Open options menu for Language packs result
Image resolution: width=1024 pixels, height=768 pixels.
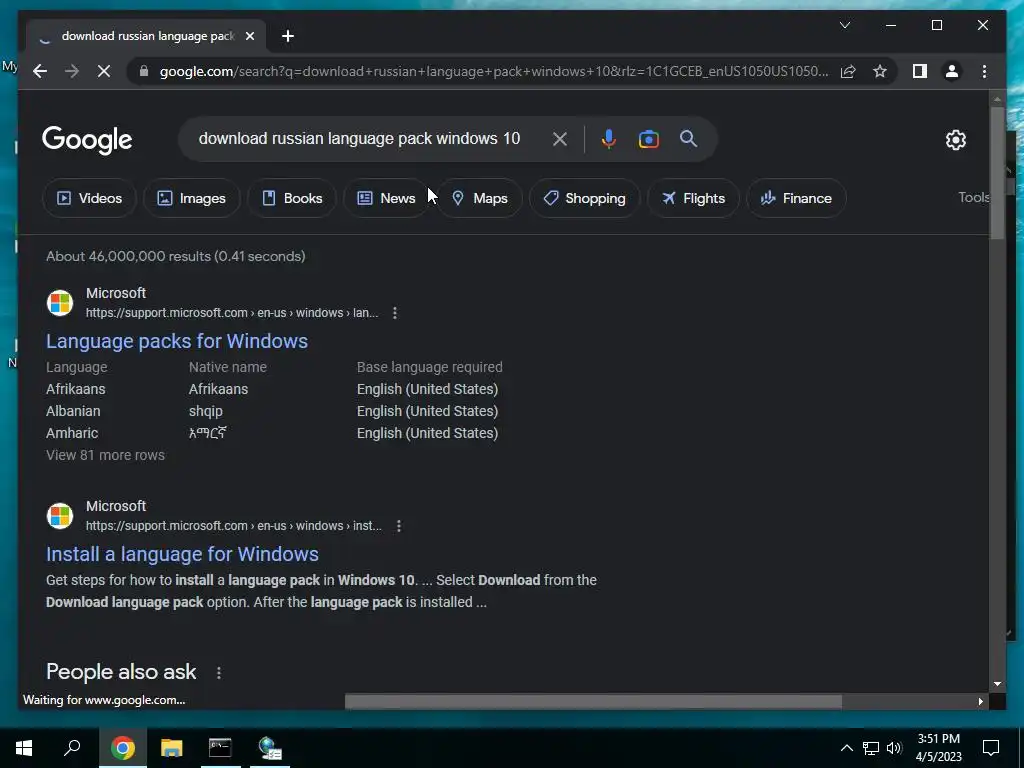394,313
